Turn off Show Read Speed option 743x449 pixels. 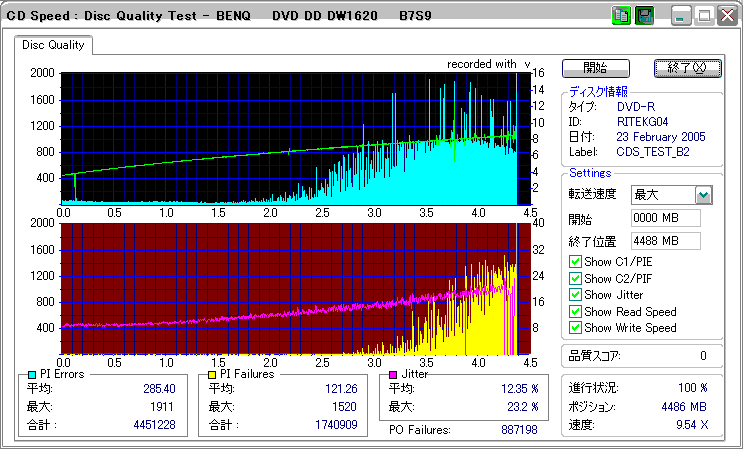point(575,312)
